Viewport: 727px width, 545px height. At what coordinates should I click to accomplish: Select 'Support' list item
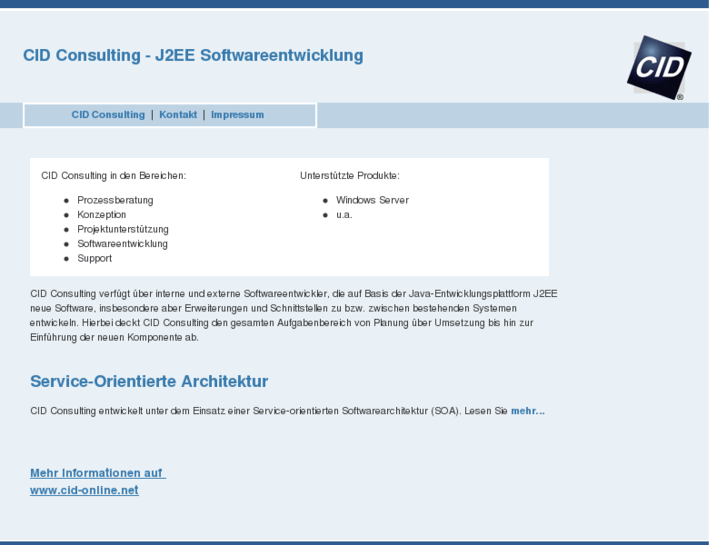95,258
